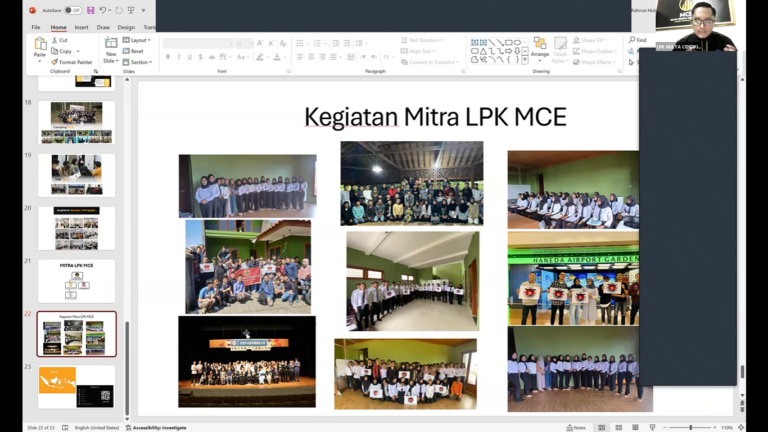Click the zoom slider handle
768x432 pixels.
(x=691, y=428)
